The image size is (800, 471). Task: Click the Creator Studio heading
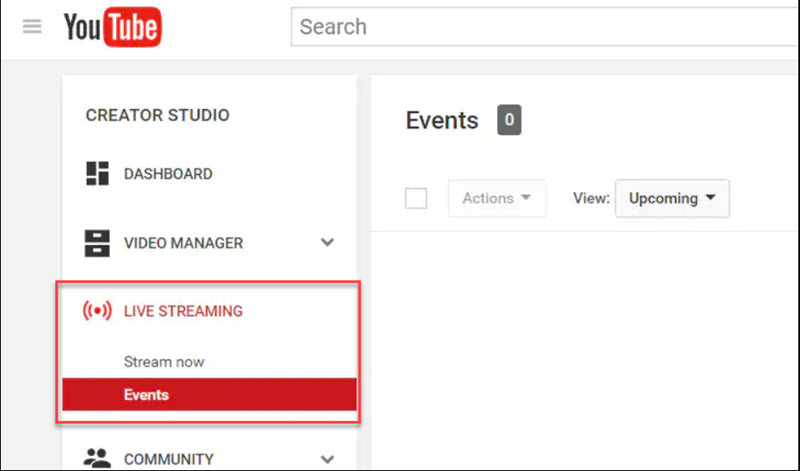(158, 115)
